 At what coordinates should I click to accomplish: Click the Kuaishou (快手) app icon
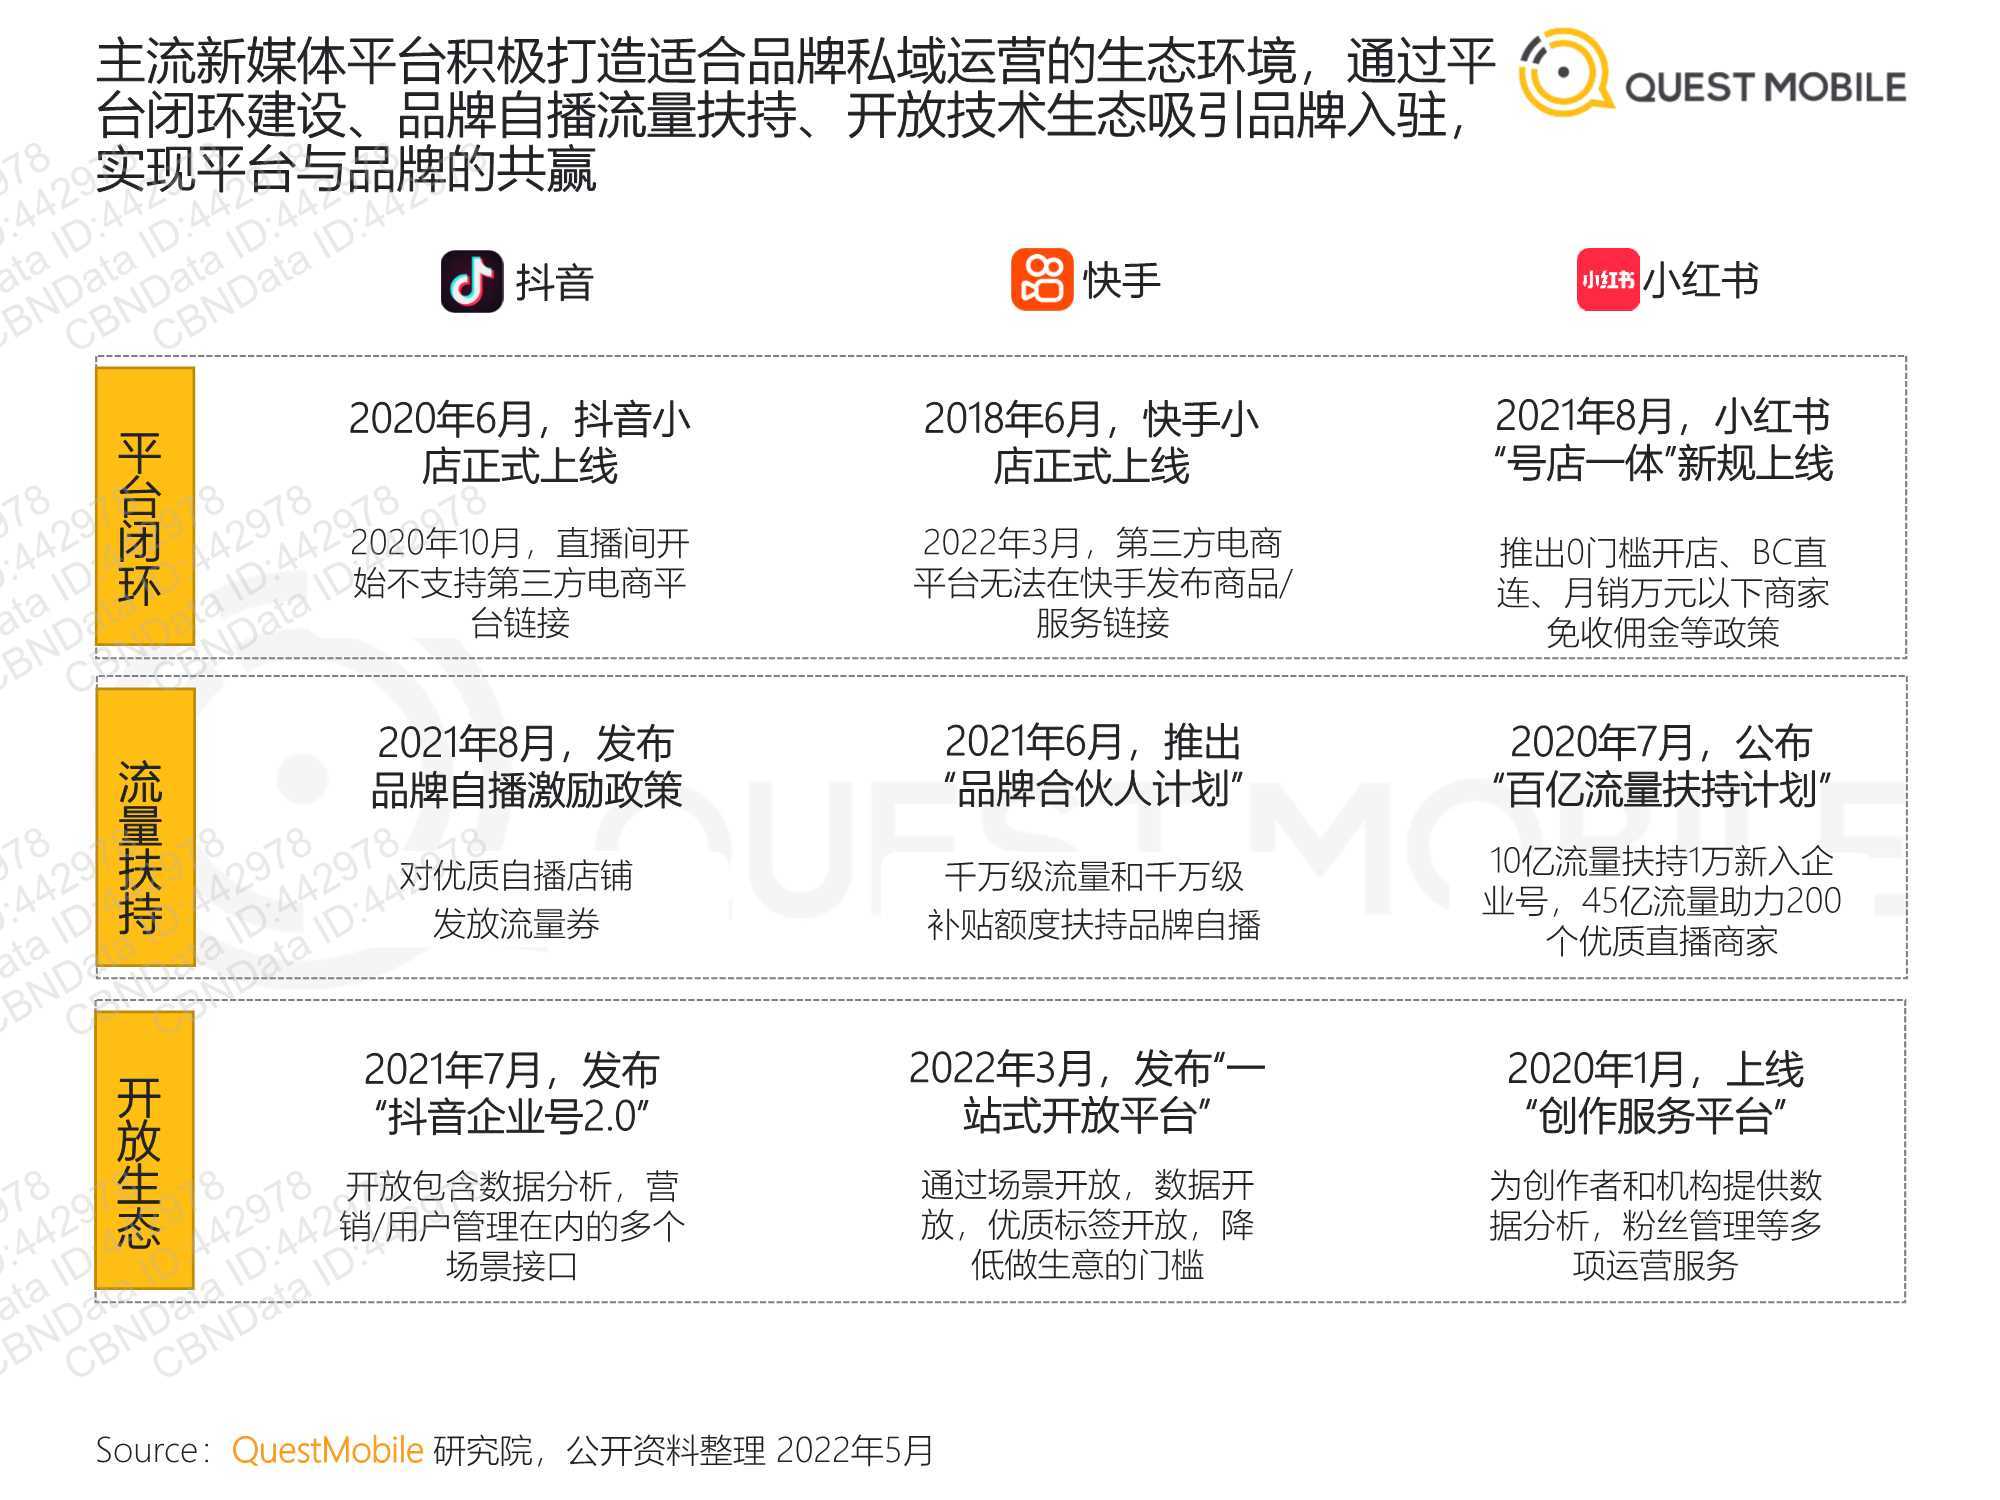1041,280
